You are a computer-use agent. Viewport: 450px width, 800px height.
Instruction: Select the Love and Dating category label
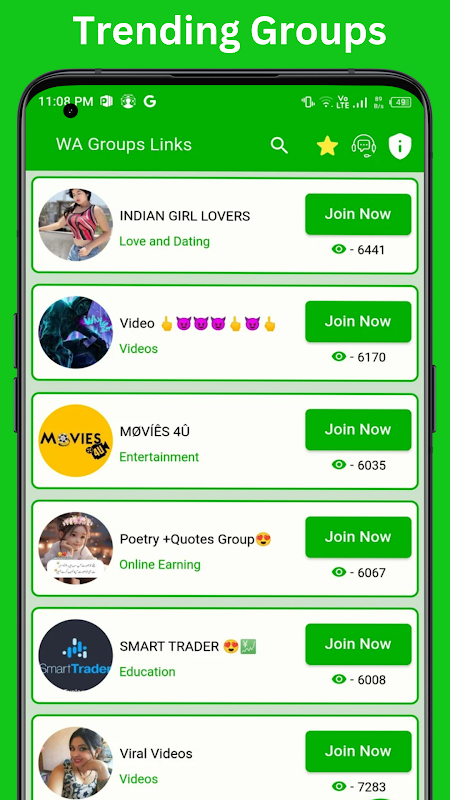tap(164, 241)
